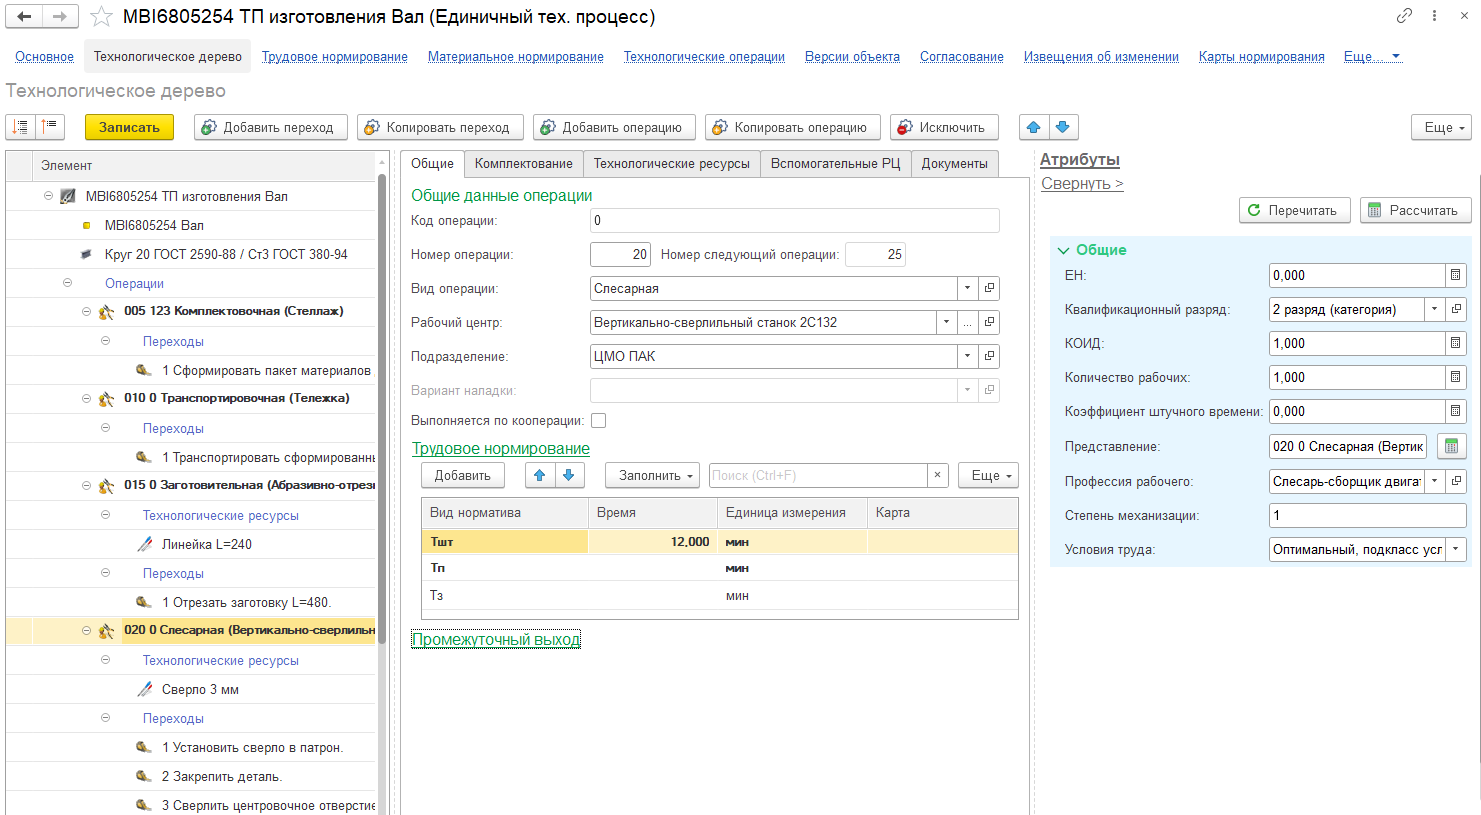The width and height of the screenshot is (1481, 815).
Task: Copy link via chain icon
Action: pyautogui.click(x=1404, y=16)
